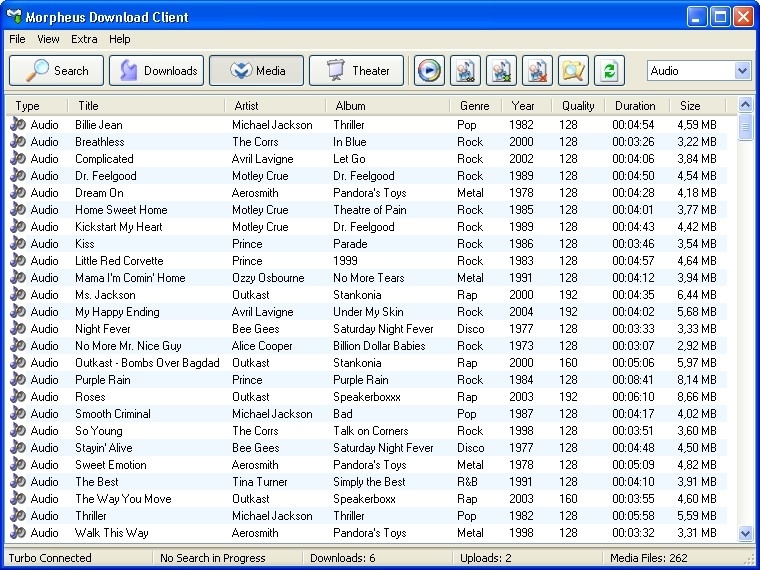Click Billion Dollar Babies album cell
This screenshot has height=570, width=760.
pos(379,346)
